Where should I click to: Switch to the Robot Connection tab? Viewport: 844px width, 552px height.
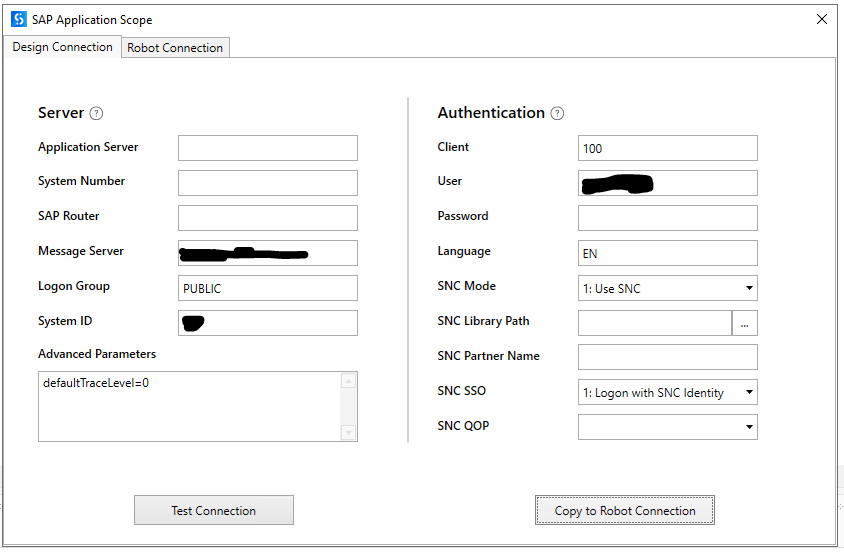pyautogui.click(x=175, y=48)
